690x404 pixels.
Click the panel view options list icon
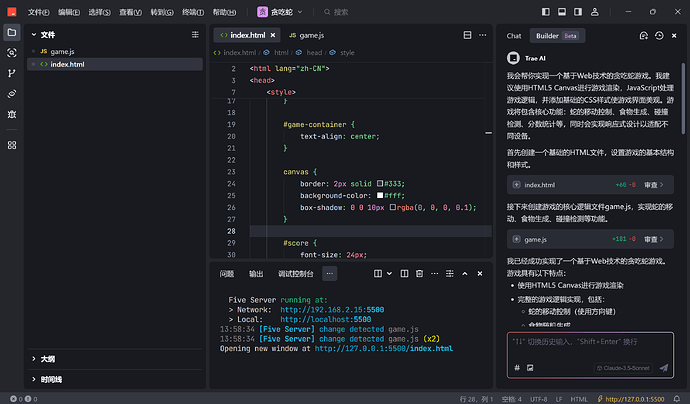coord(449,274)
